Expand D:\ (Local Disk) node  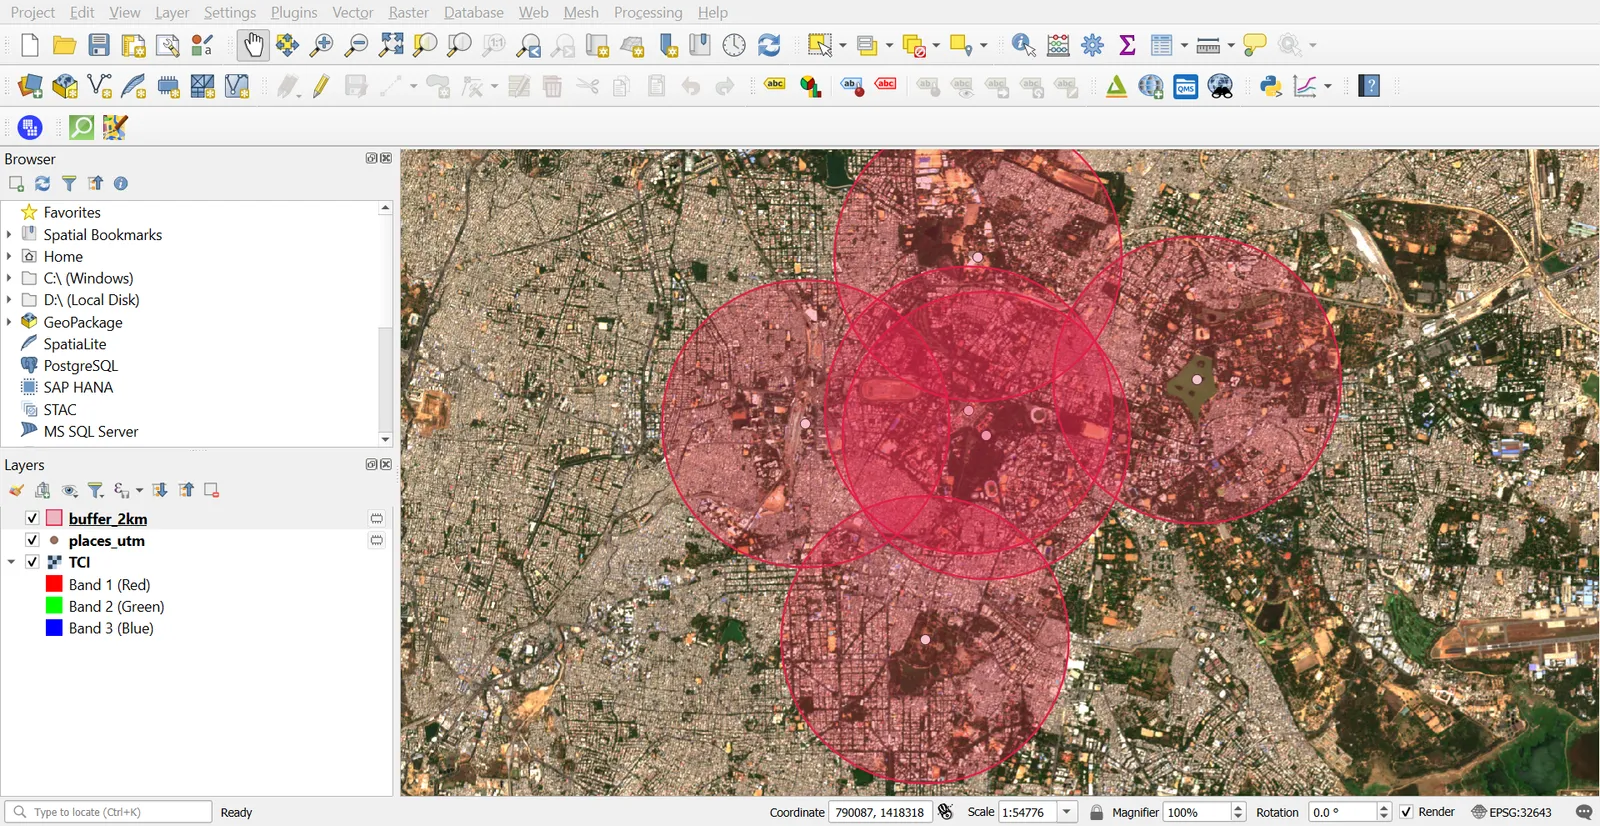[9, 300]
